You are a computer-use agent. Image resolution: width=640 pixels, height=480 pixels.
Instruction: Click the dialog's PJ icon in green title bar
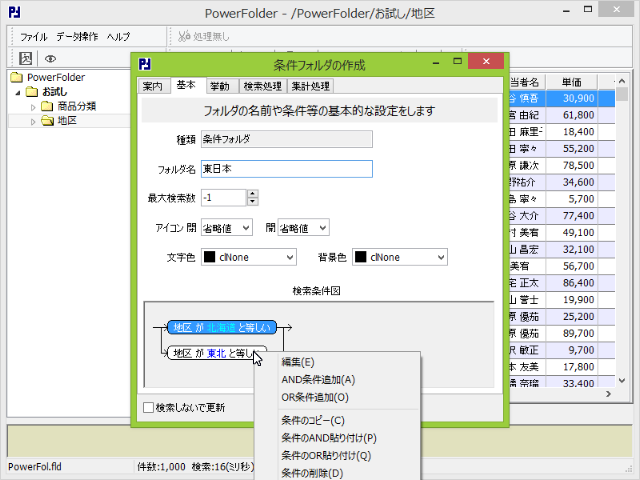click(144, 64)
